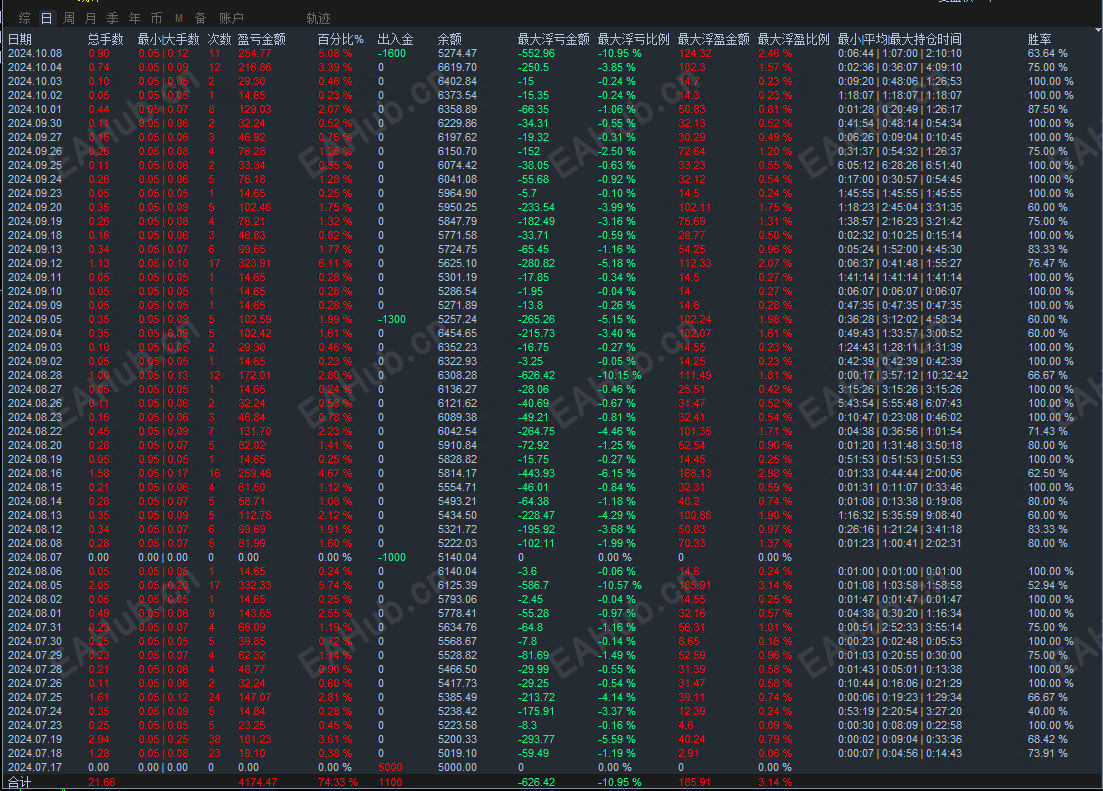Image resolution: width=1103 pixels, height=791 pixels.
Task: Click the total net deposit 1100
Action: [x=390, y=783]
